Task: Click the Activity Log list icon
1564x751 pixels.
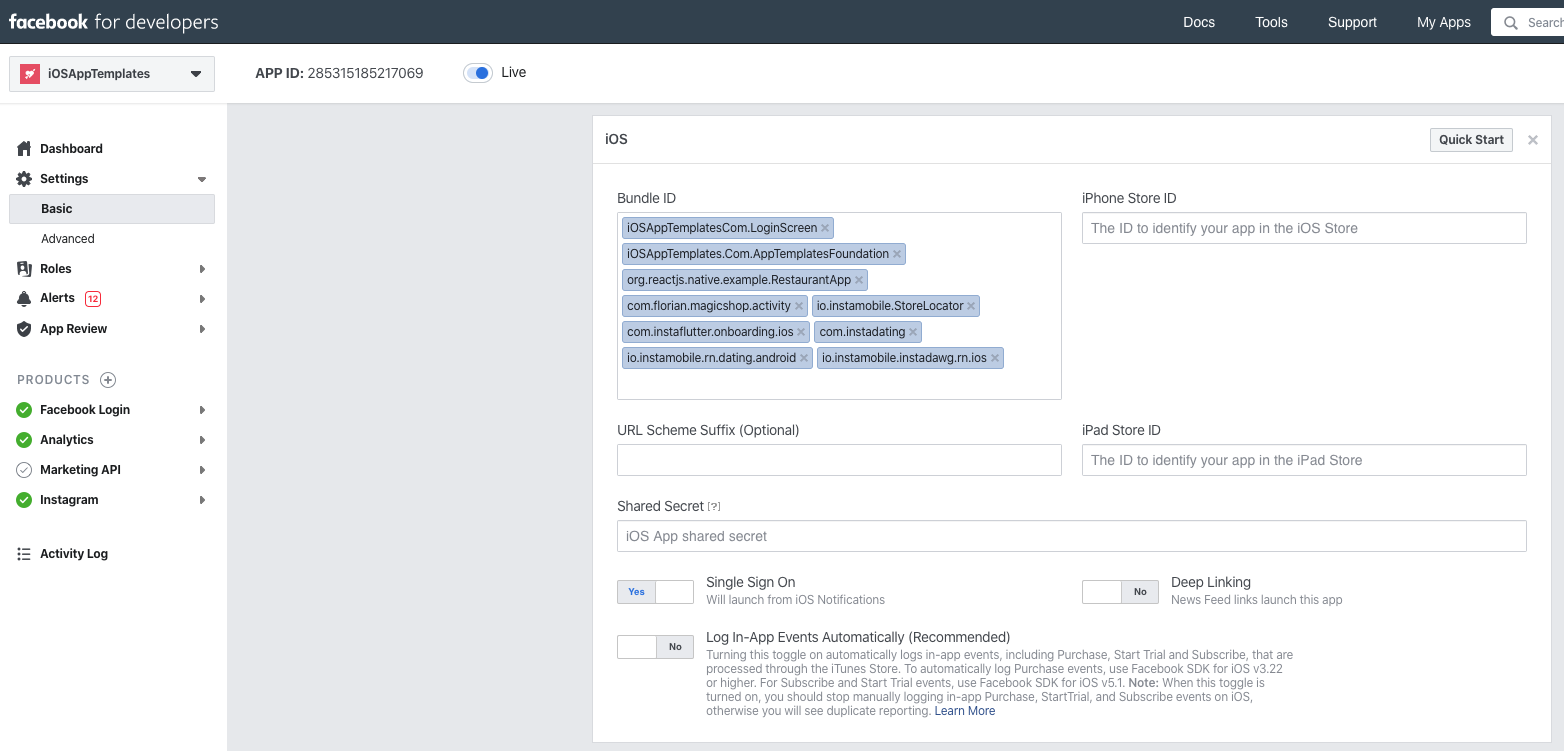Action: (x=24, y=554)
